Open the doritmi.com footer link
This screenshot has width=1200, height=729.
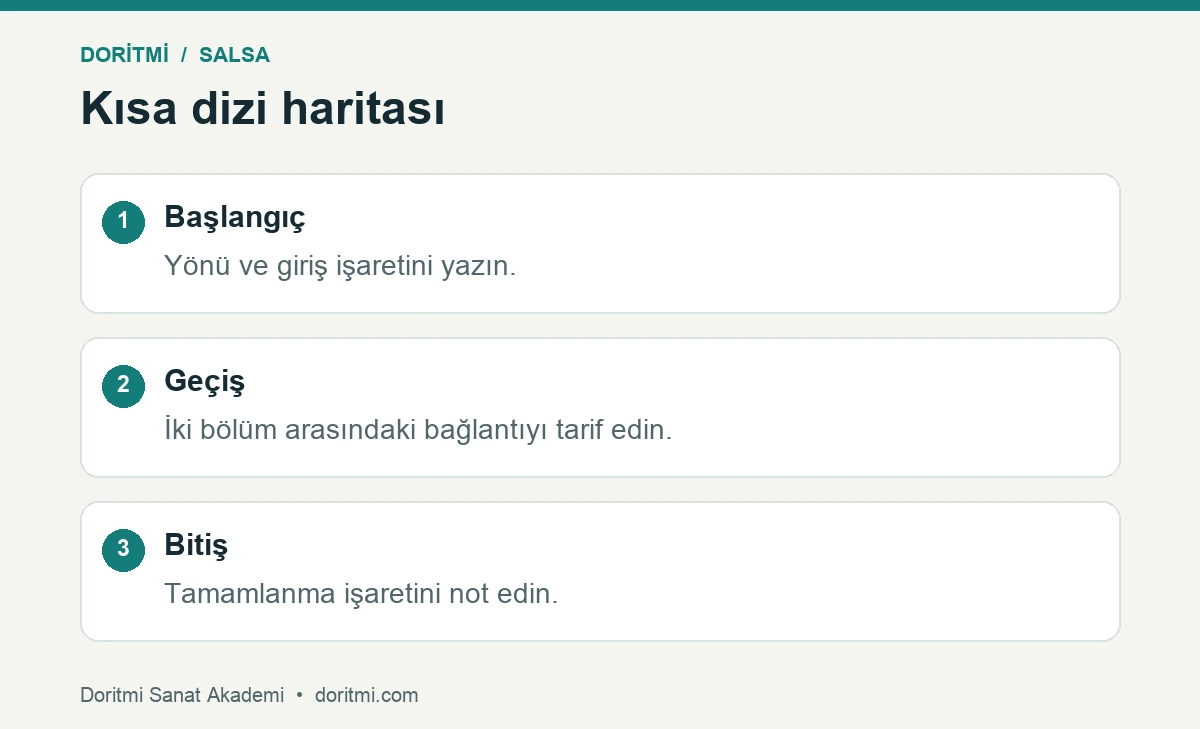(366, 695)
